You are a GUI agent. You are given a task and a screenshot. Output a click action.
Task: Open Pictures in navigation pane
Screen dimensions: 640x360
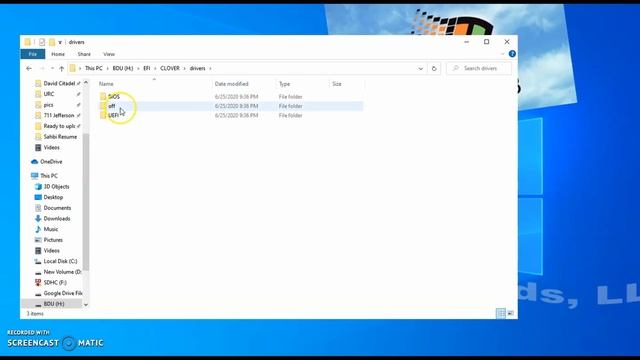coord(53,240)
